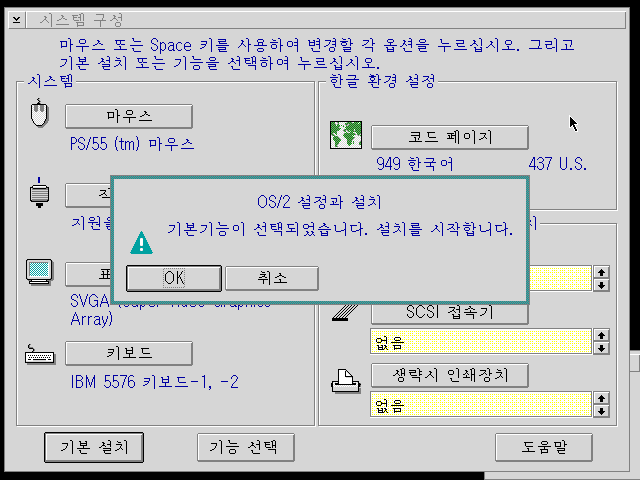The width and height of the screenshot is (640, 480).
Task: Click the SCSI 없음 value field
Action: (x=480, y=342)
